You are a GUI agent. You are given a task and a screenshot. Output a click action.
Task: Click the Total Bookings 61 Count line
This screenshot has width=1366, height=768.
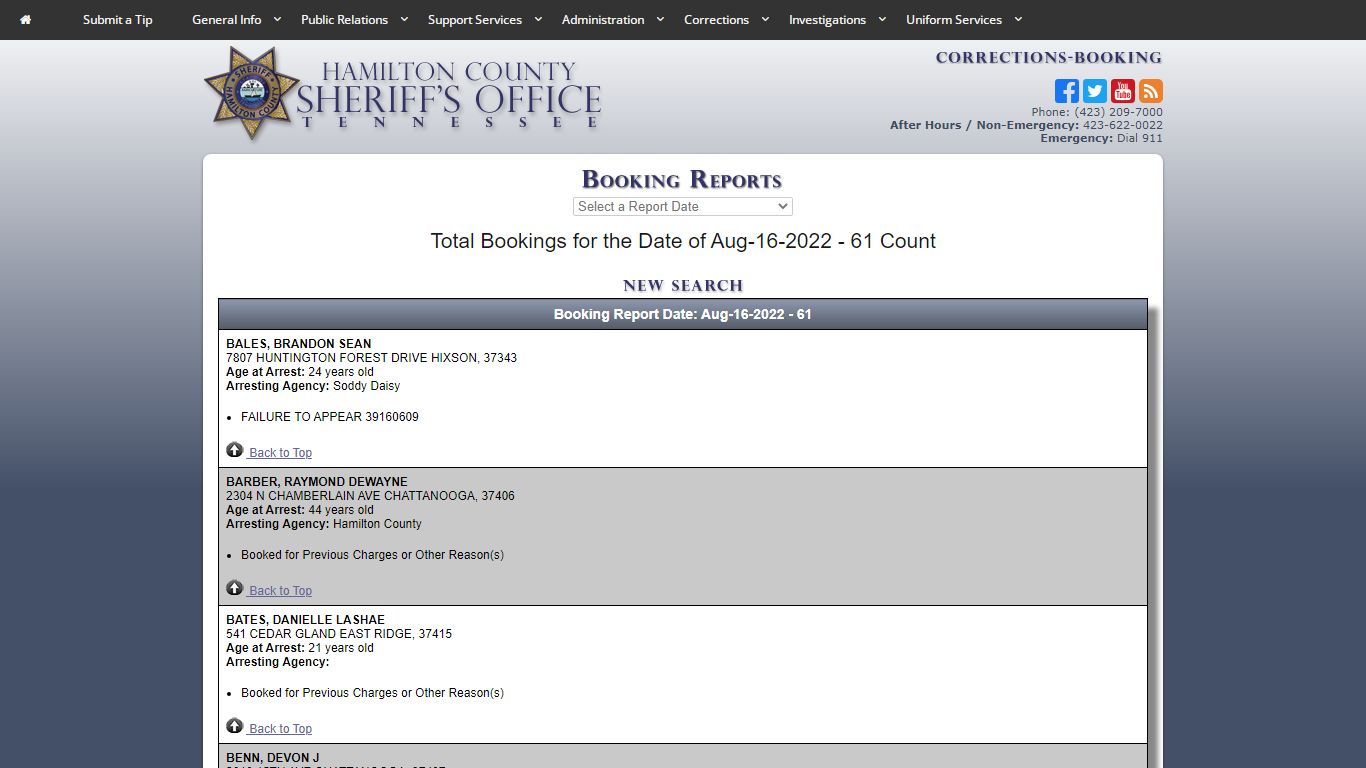(x=683, y=241)
